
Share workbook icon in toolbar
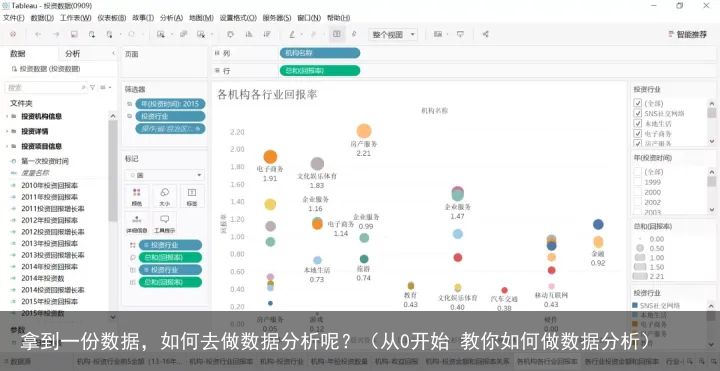pyautogui.click(x=485, y=34)
